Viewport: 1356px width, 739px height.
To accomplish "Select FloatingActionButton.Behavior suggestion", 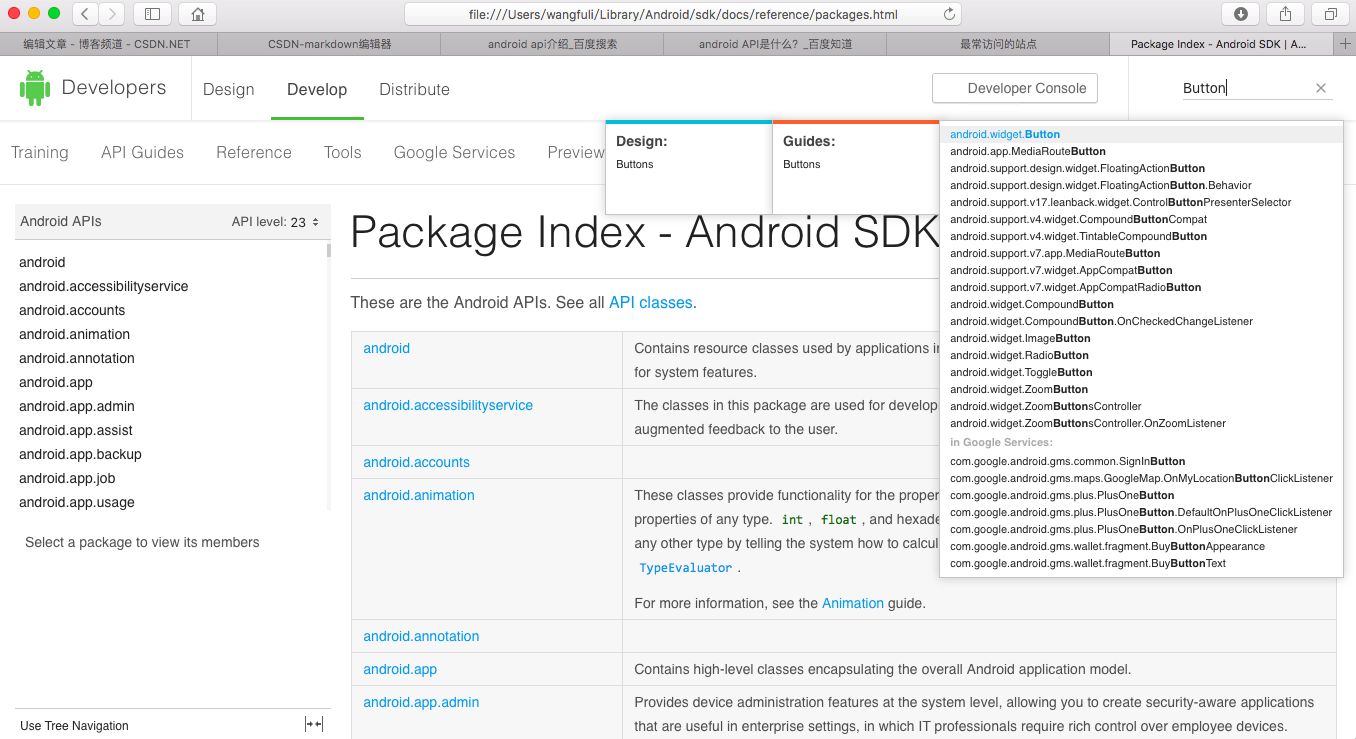I will tap(1141, 185).
